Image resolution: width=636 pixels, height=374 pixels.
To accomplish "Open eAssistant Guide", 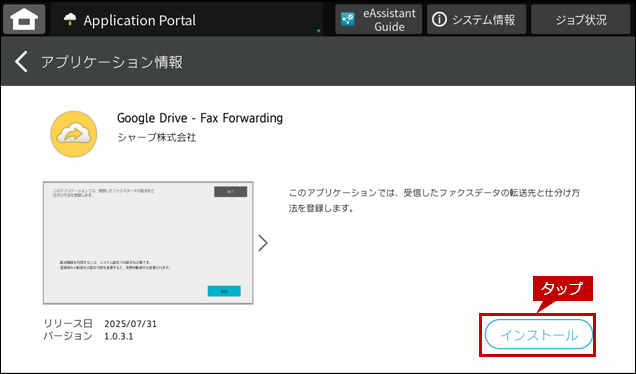I will point(378,19).
